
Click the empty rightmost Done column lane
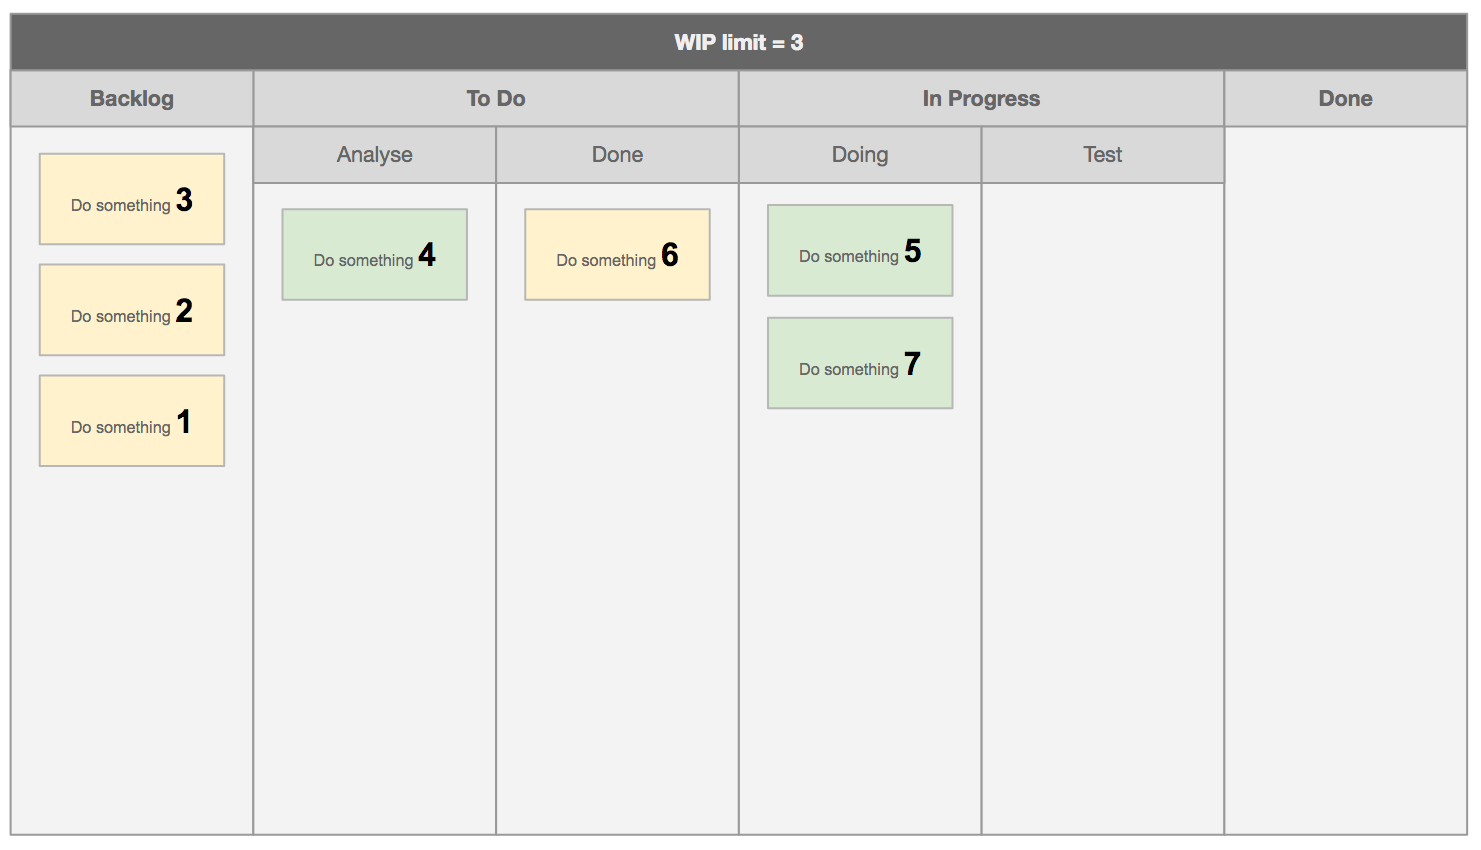pos(1345,480)
